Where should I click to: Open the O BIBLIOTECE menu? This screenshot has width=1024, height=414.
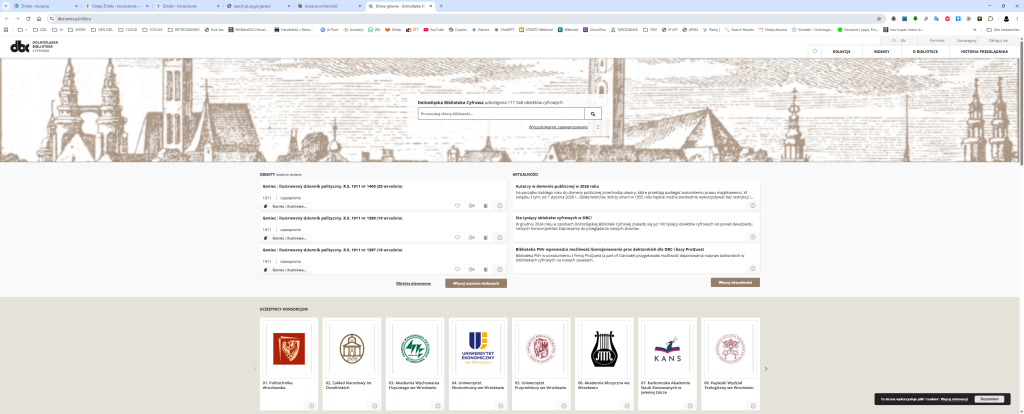[x=925, y=51]
